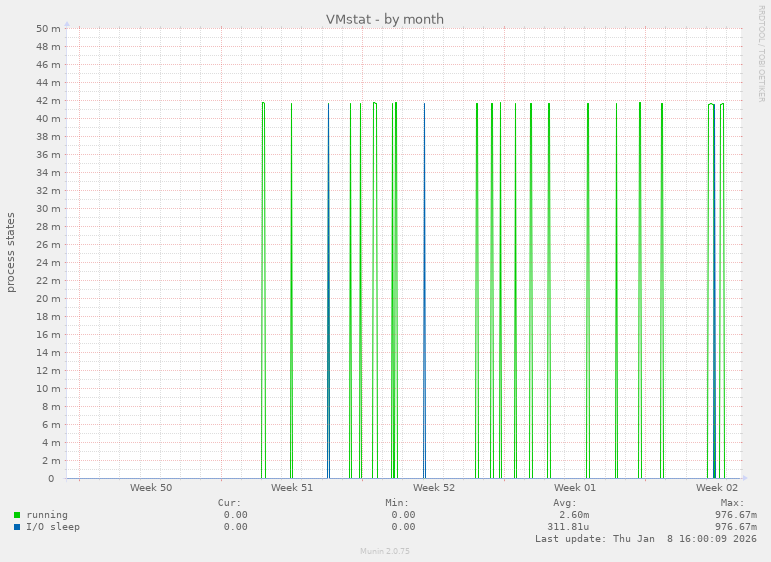The width and height of the screenshot is (771, 562).
Task: Click the 'Cur:' column header
Action: (x=230, y=503)
